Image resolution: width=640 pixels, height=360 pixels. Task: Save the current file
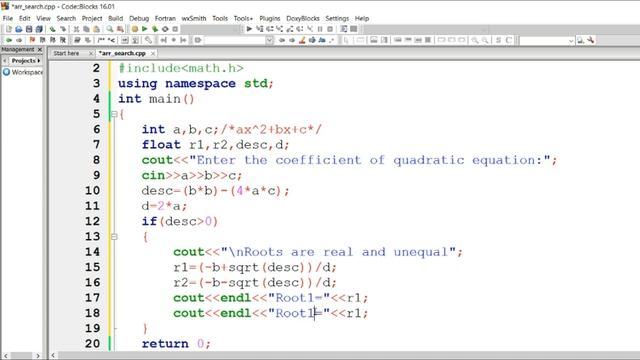pyautogui.click(x=29, y=29)
